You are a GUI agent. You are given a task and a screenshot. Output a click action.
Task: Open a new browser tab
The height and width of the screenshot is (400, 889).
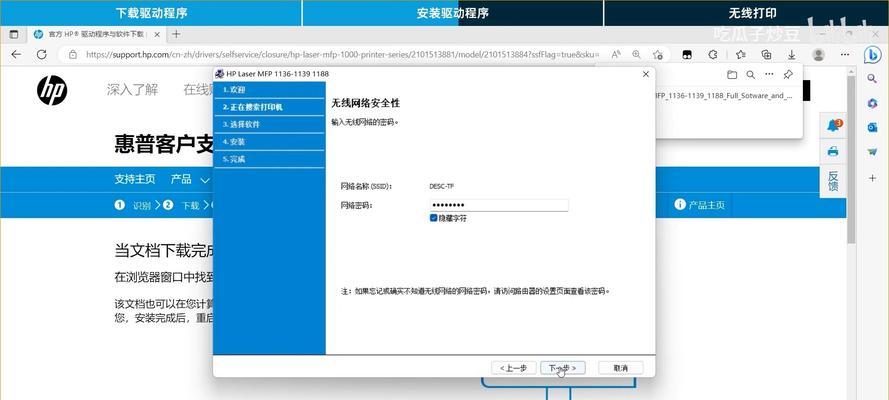pos(176,34)
